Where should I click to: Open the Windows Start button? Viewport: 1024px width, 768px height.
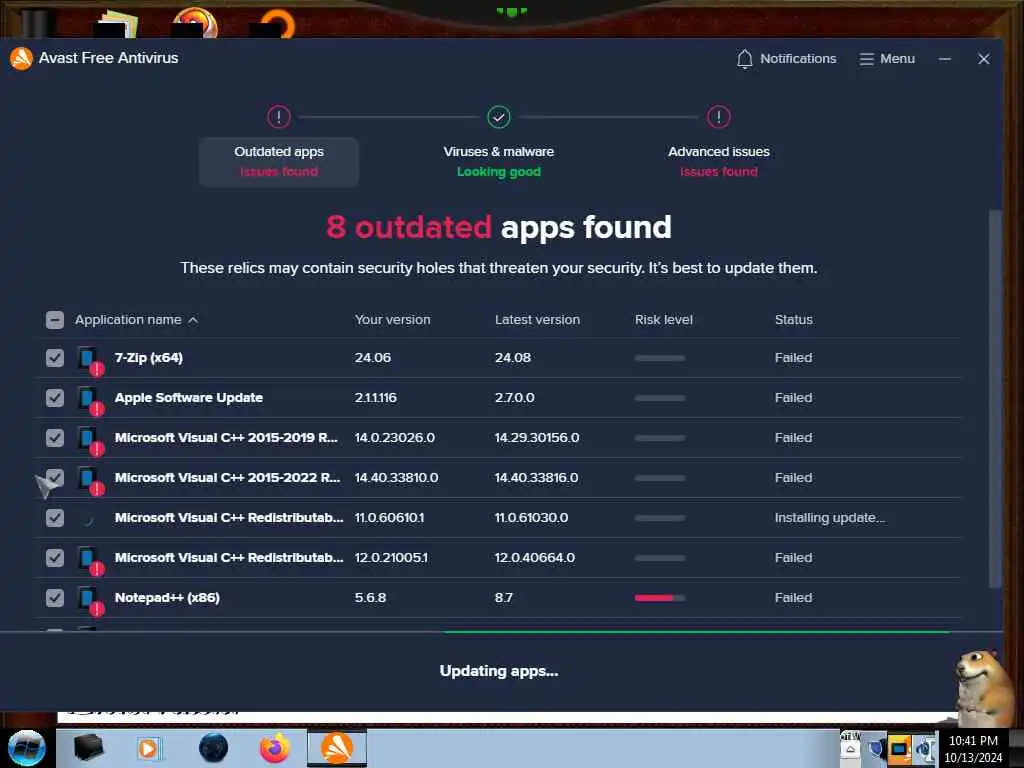coord(26,748)
